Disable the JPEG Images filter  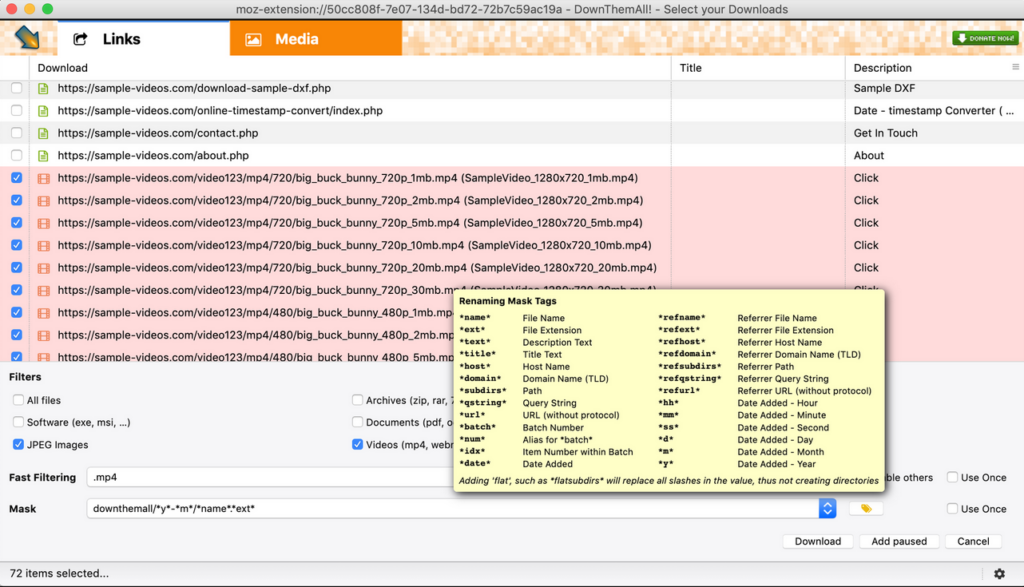(x=17, y=444)
